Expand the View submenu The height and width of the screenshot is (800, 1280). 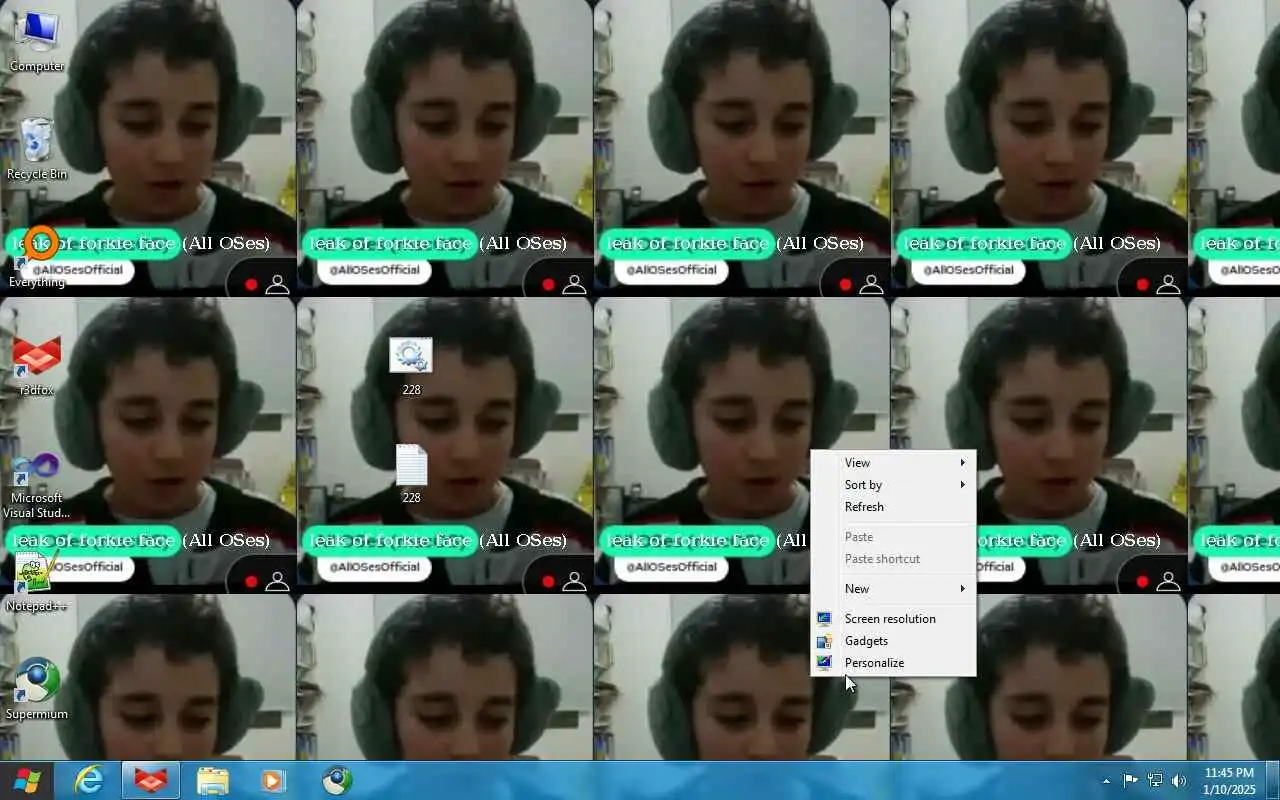pos(893,463)
